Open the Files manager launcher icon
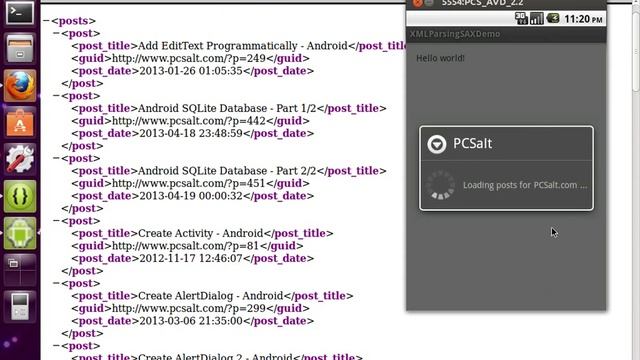Viewport: 640px width, 360px height. click(x=20, y=48)
